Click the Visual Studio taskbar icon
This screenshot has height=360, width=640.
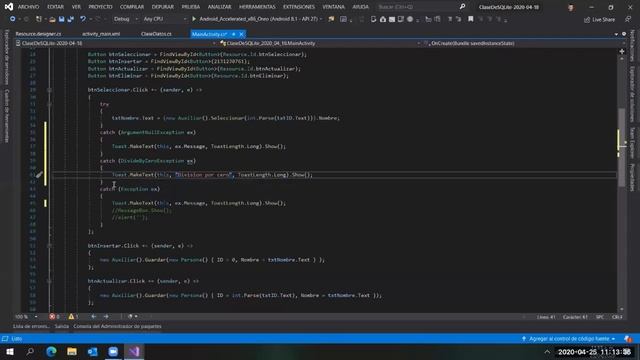(x=134, y=352)
